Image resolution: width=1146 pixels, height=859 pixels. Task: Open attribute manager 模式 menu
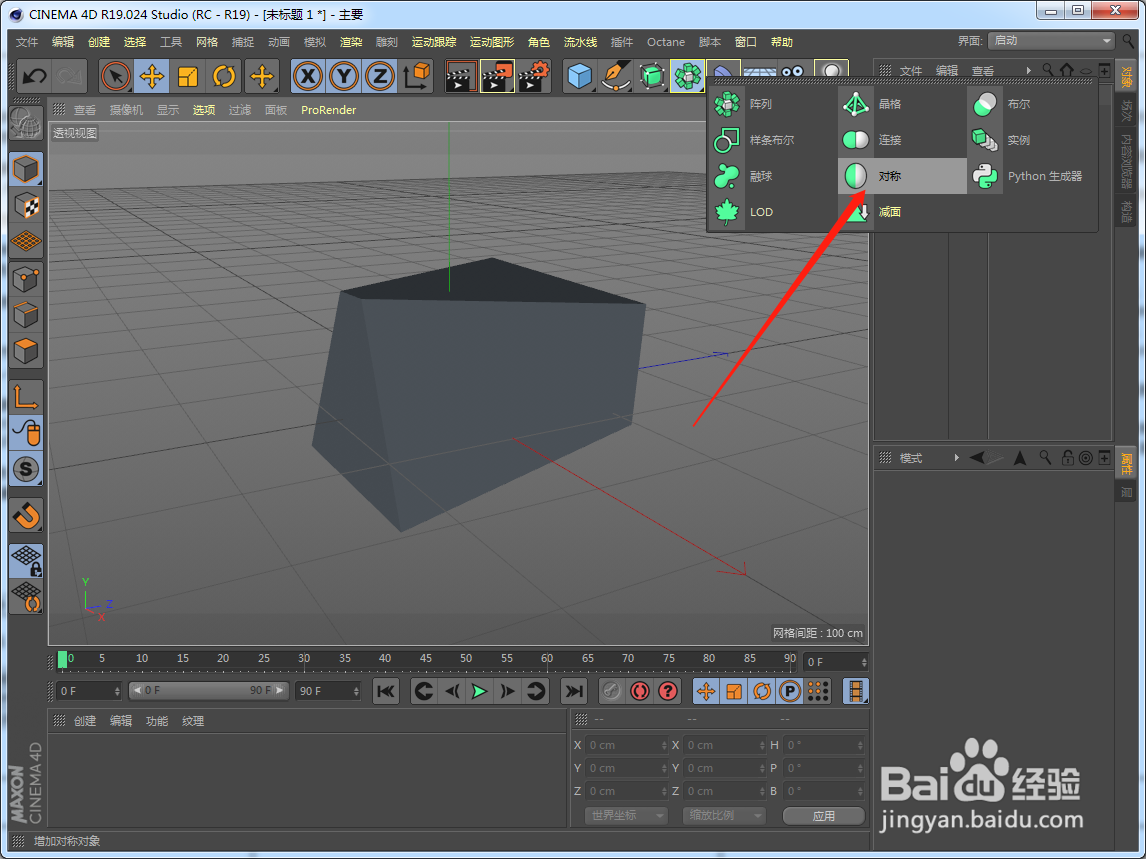coord(911,458)
